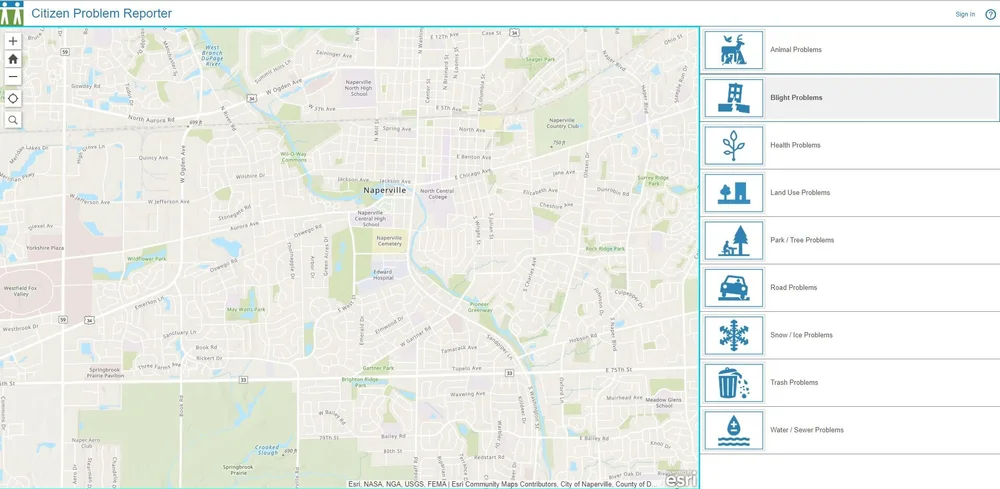1000x489 pixels.
Task: Click Pioneer Greenway map label
Action: click(481, 307)
